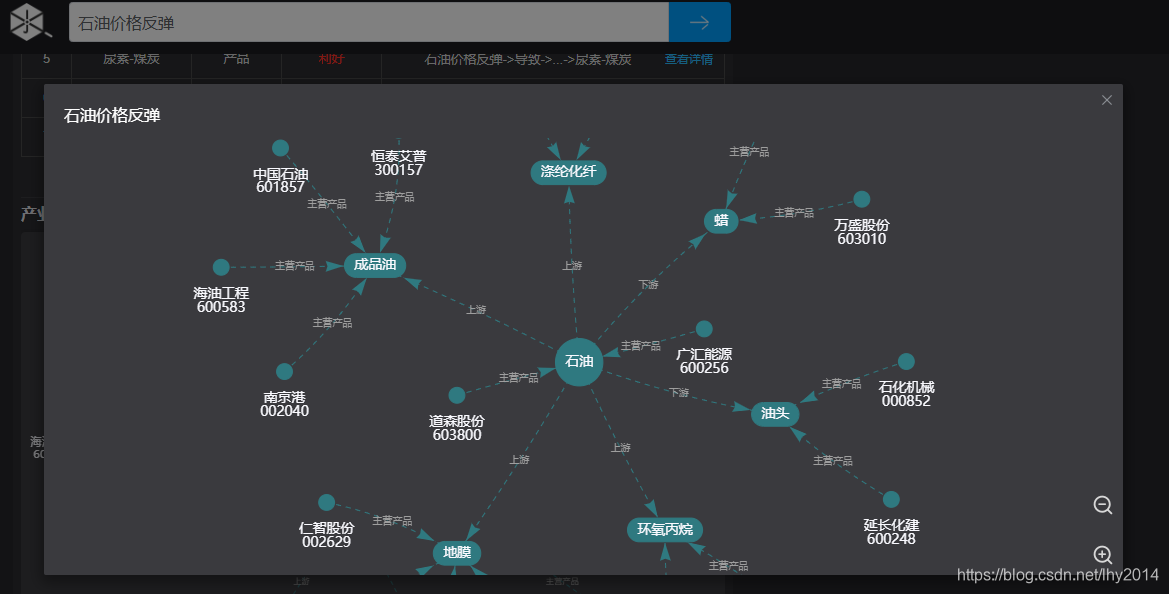Click the 延长化建 600248 node circle

pos(891,499)
